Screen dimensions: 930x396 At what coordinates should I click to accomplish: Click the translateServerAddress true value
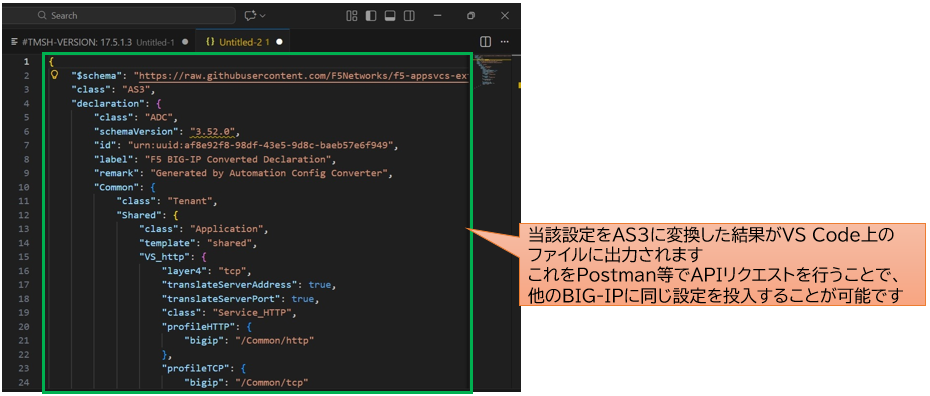pos(320,284)
